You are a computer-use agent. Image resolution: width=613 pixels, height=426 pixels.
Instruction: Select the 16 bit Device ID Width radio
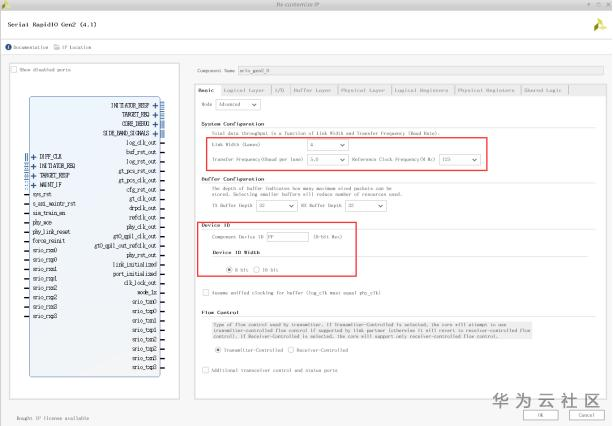[256, 270]
